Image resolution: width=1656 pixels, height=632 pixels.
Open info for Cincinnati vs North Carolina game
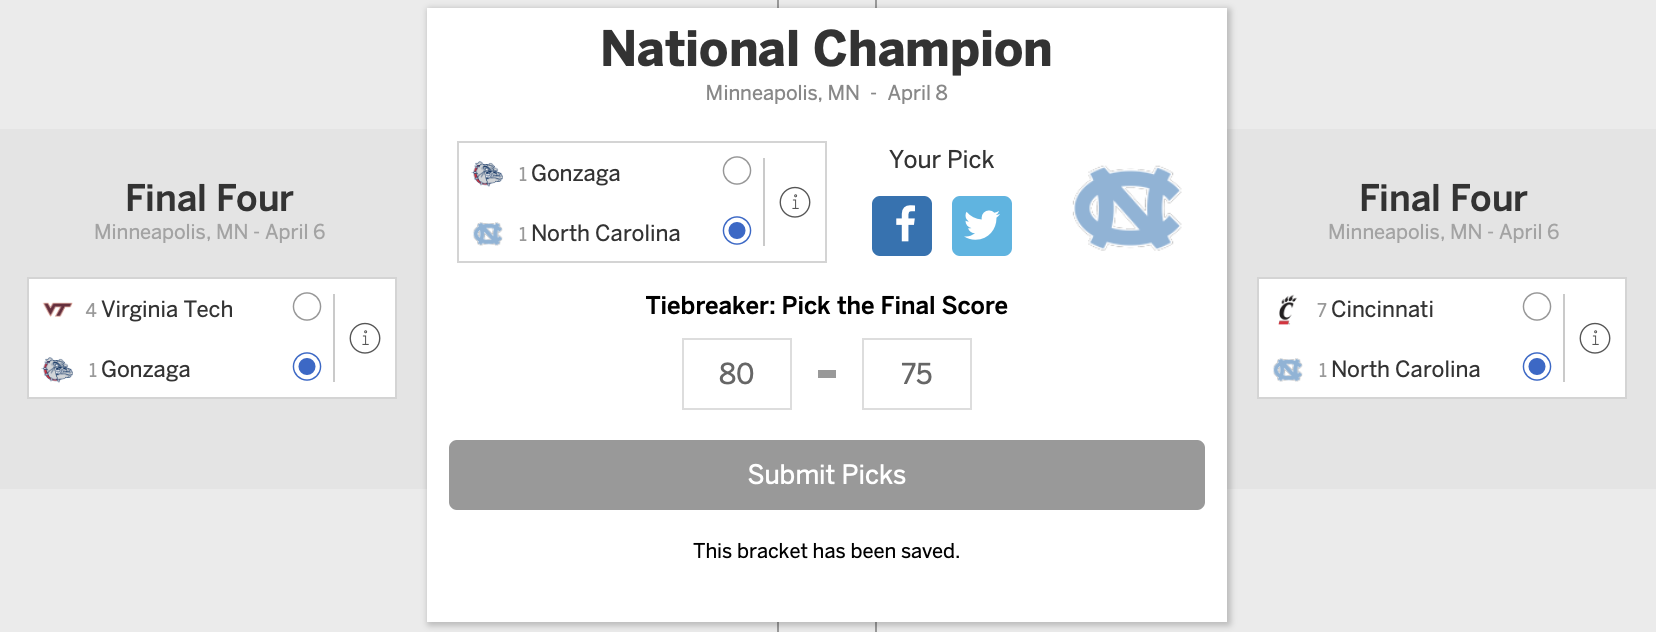pos(1595,338)
